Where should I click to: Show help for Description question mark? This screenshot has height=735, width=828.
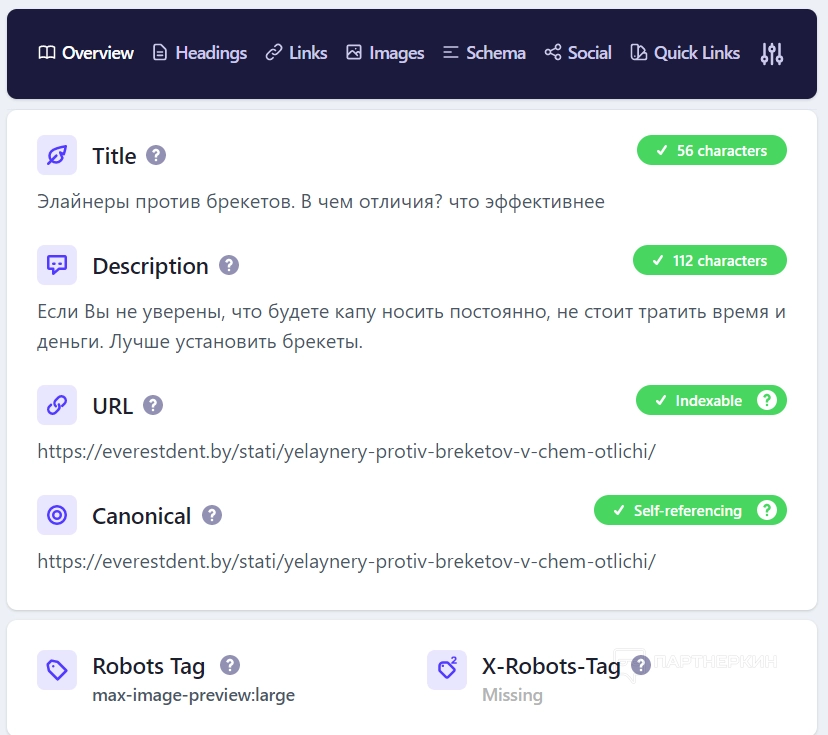point(229,265)
